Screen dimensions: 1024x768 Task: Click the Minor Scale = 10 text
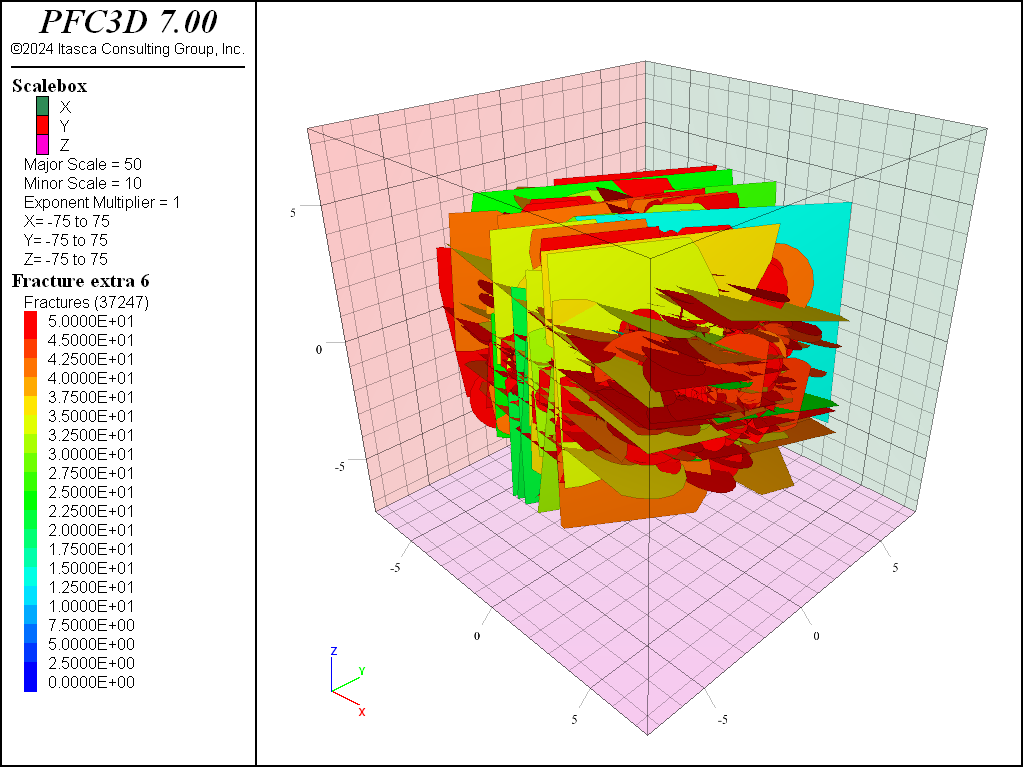tap(85, 183)
